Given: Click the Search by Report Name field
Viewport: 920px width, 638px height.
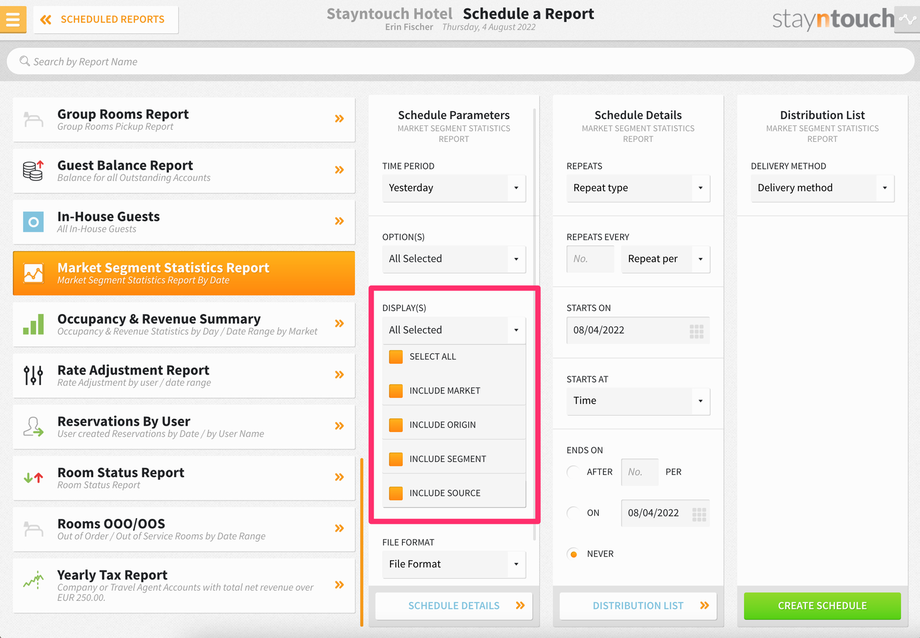Looking at the screenshot, I should pos(460,62).
